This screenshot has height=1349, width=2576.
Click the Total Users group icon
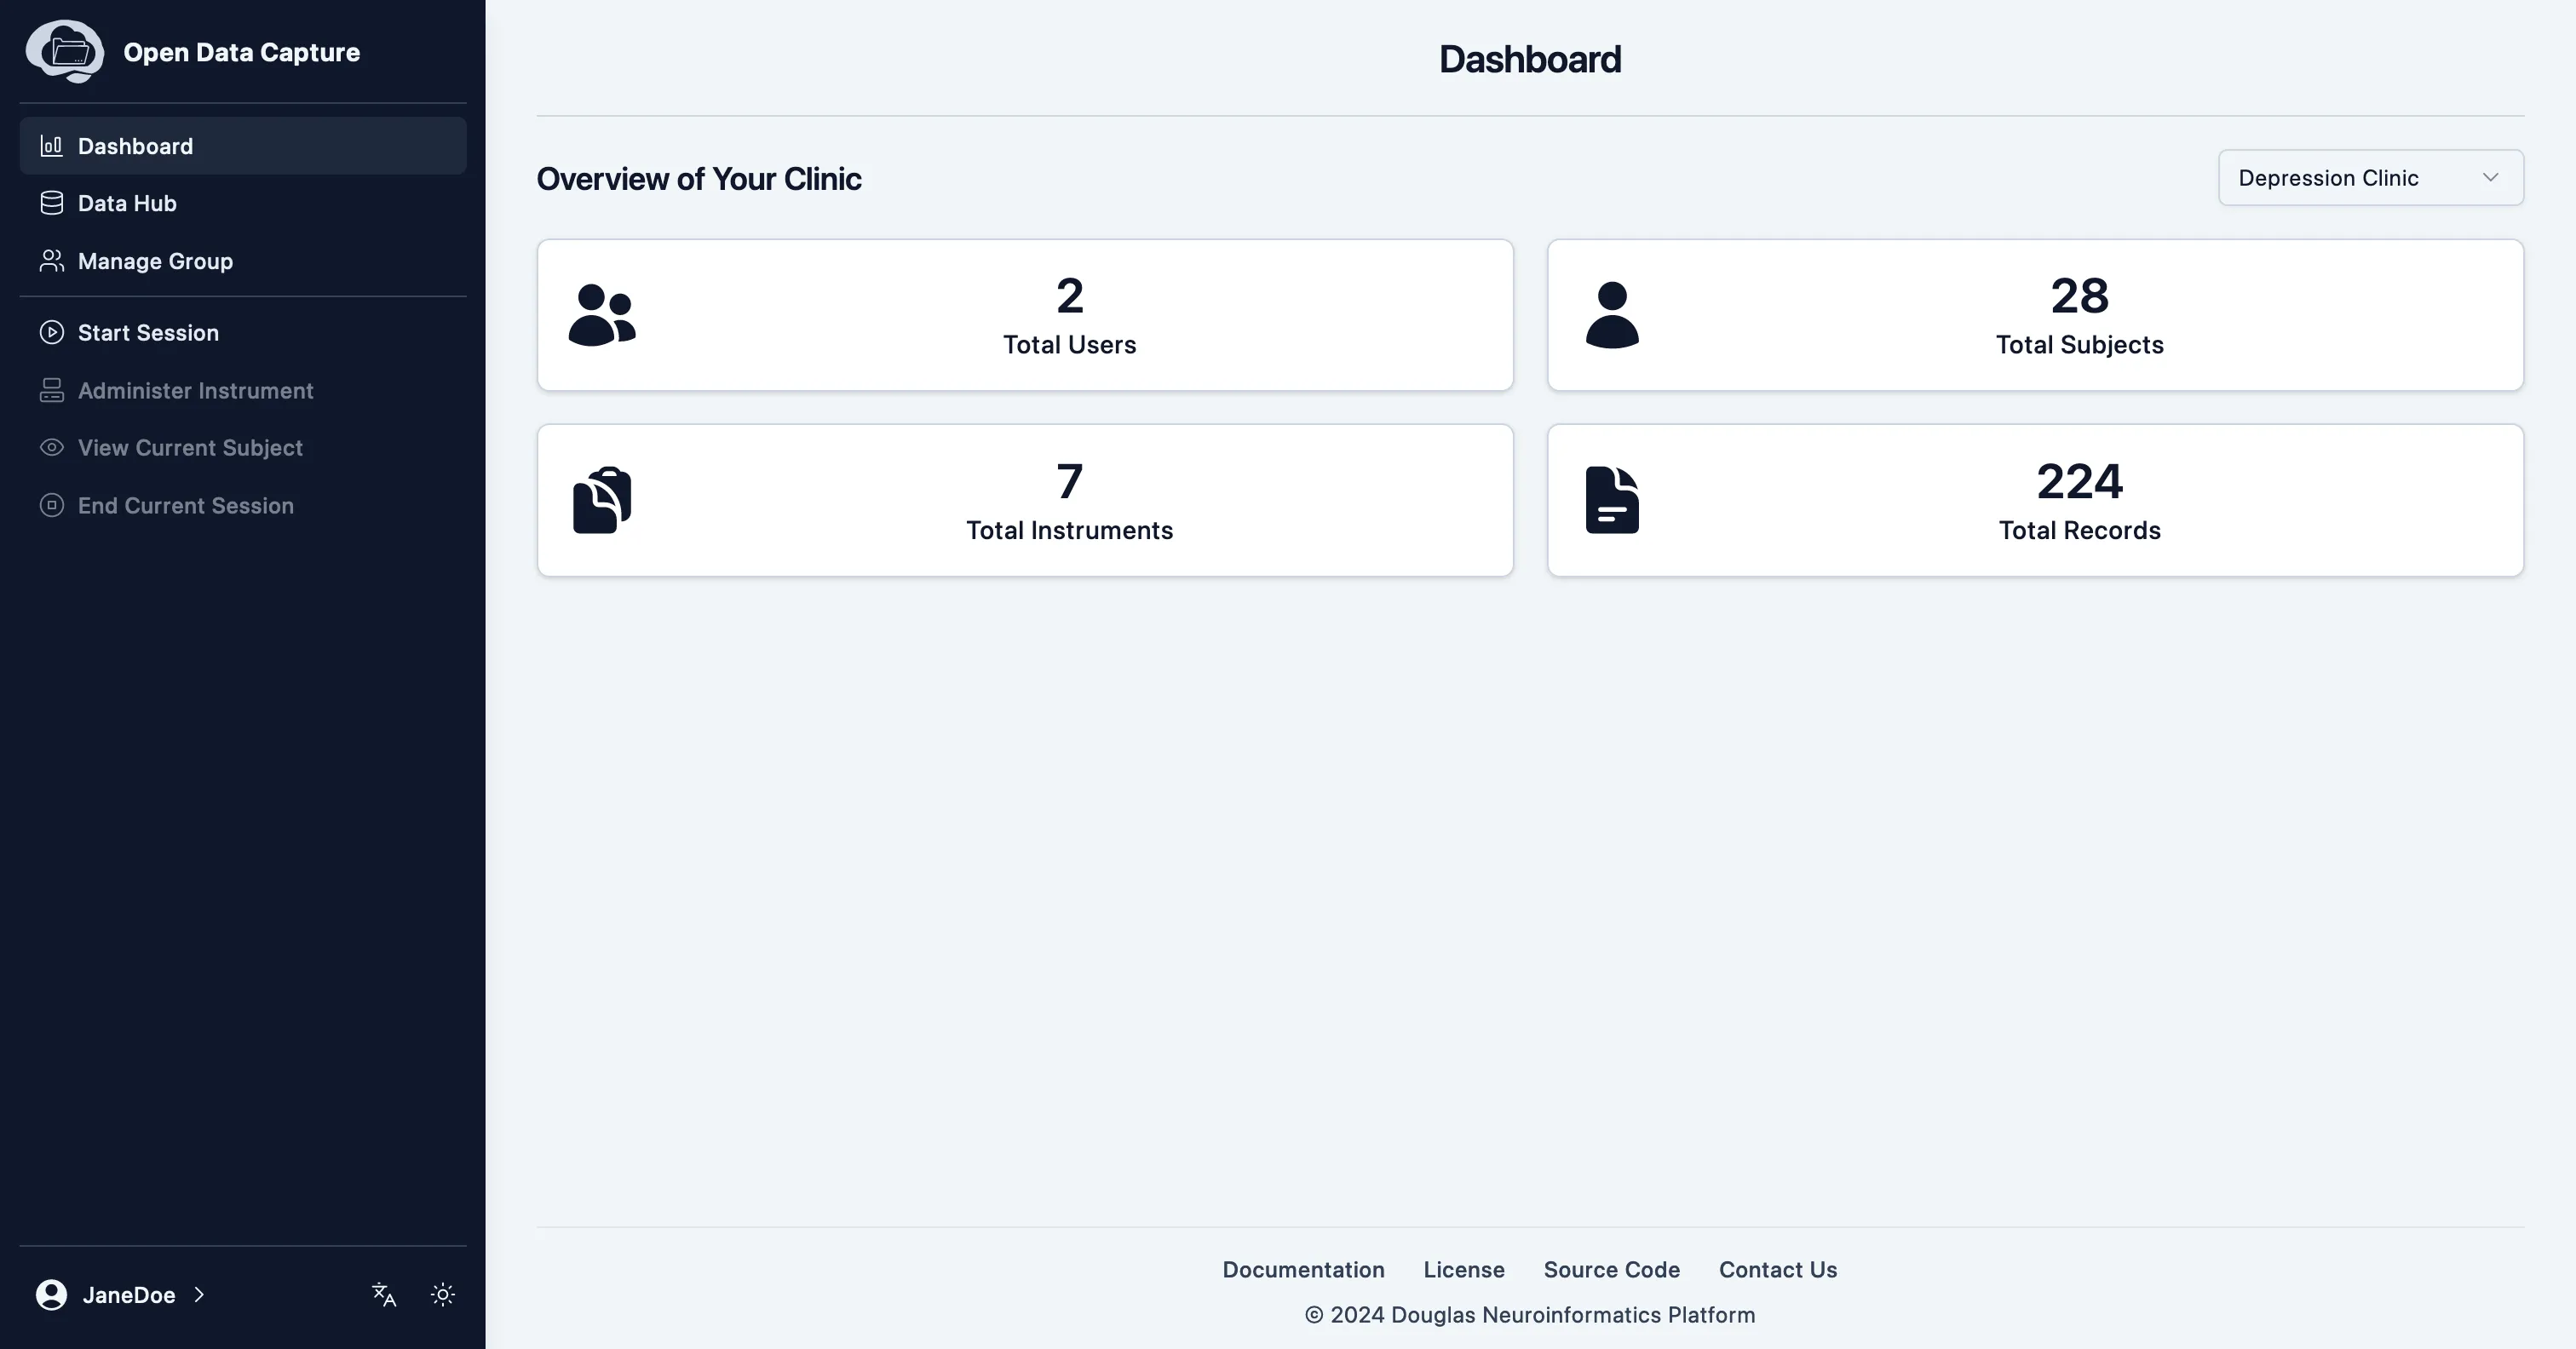coord(602,315)
